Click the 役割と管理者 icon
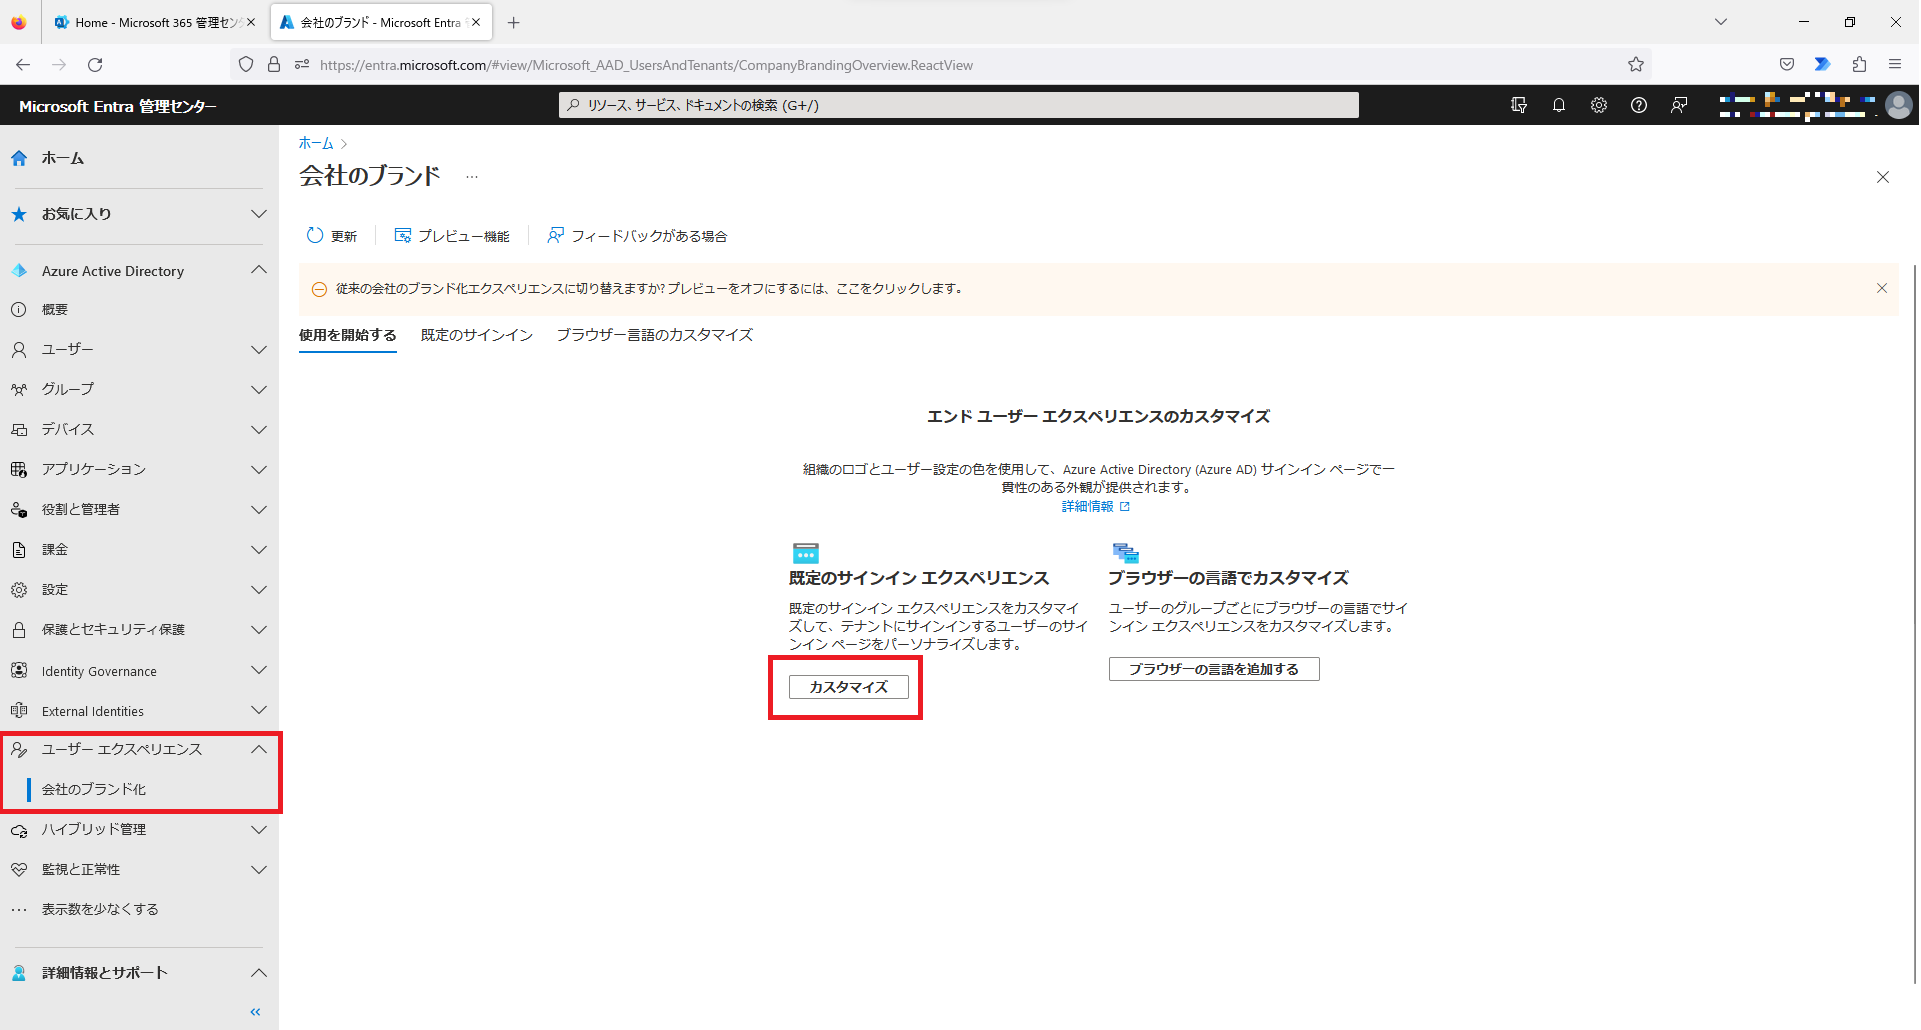This screenshot has height=1030, width=1921. click(19, 510)
